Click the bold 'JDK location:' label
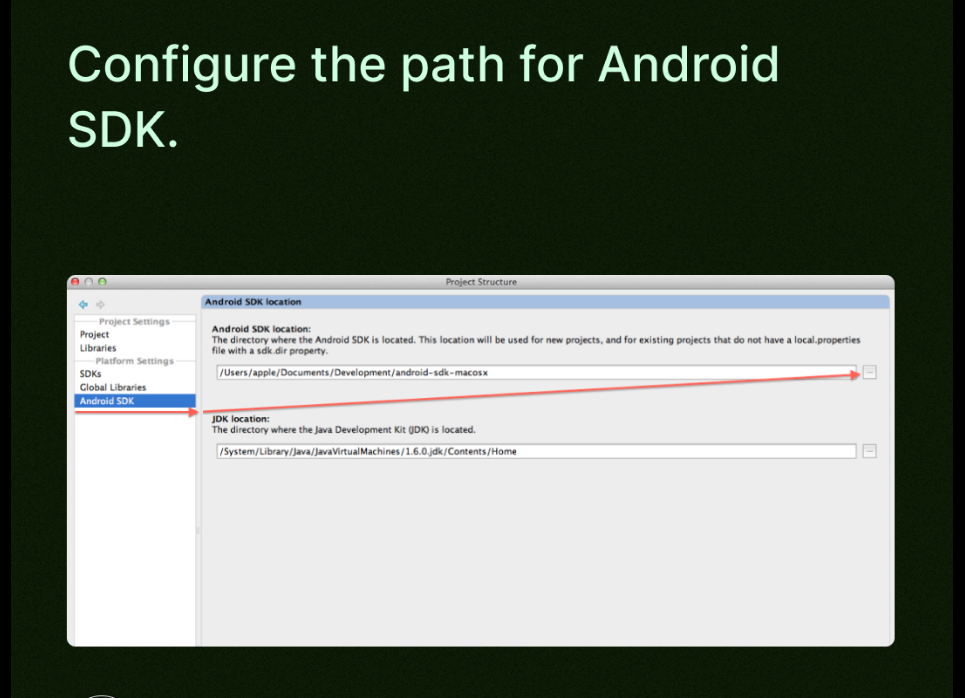The height and width of the screenshot is (698, 965). pyautogui.click(x=241, y=419)
